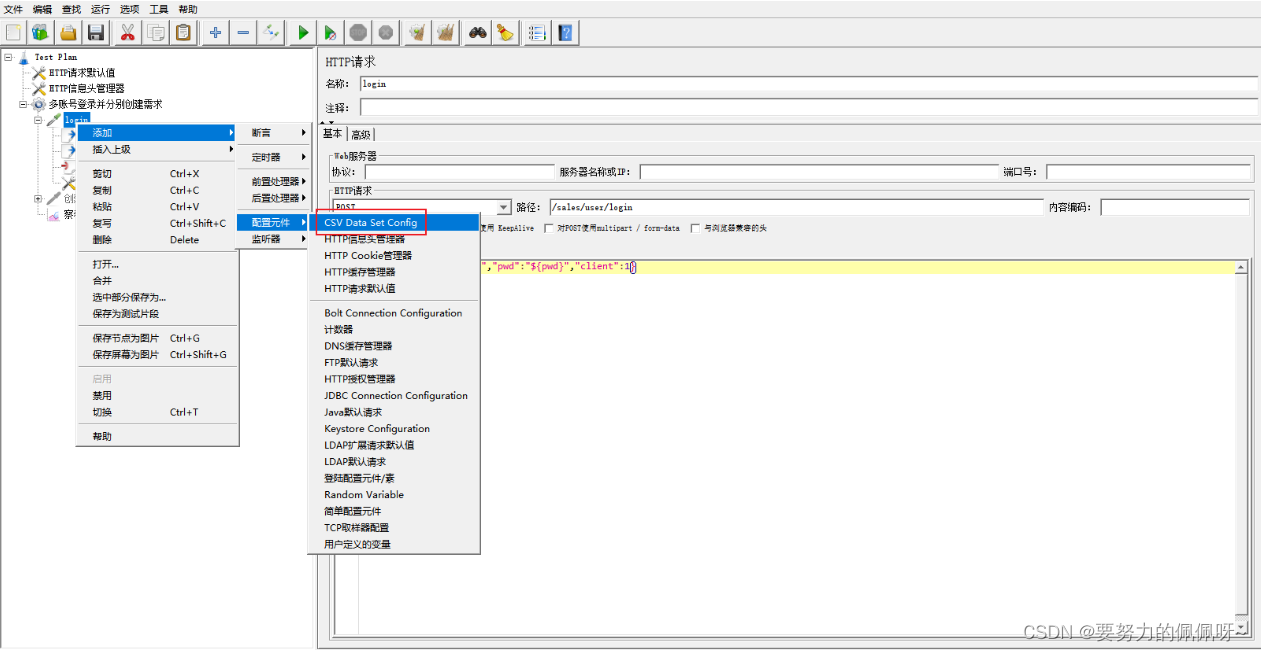Click the Stop test toolbar icon
Screen dimensions: 1261x651
point(358,33)
